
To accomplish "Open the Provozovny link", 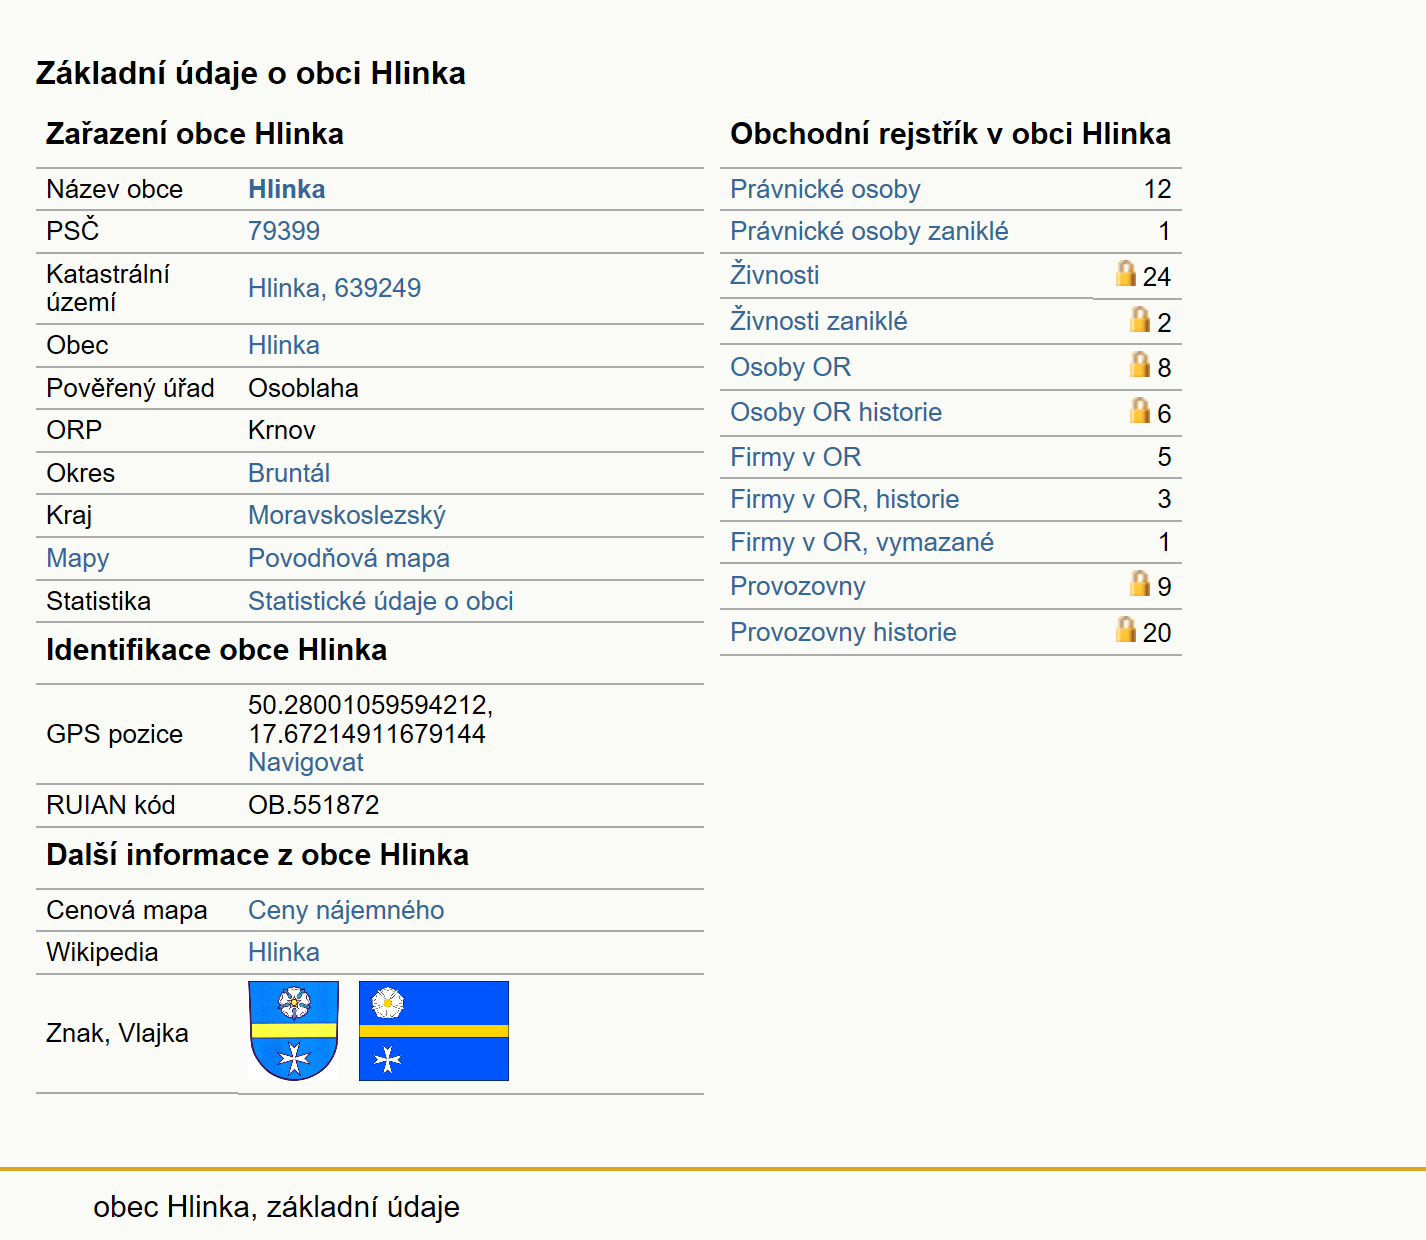I will tap(798, 586).
